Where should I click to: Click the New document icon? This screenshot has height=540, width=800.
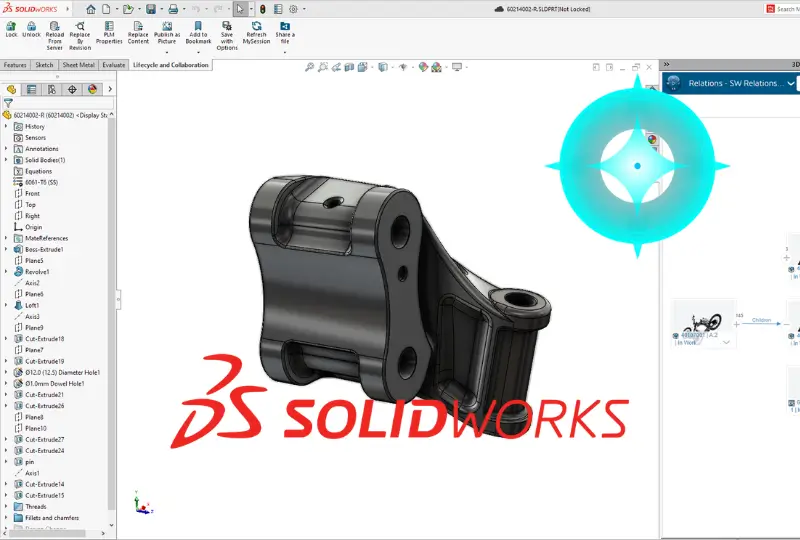(106, 9)
